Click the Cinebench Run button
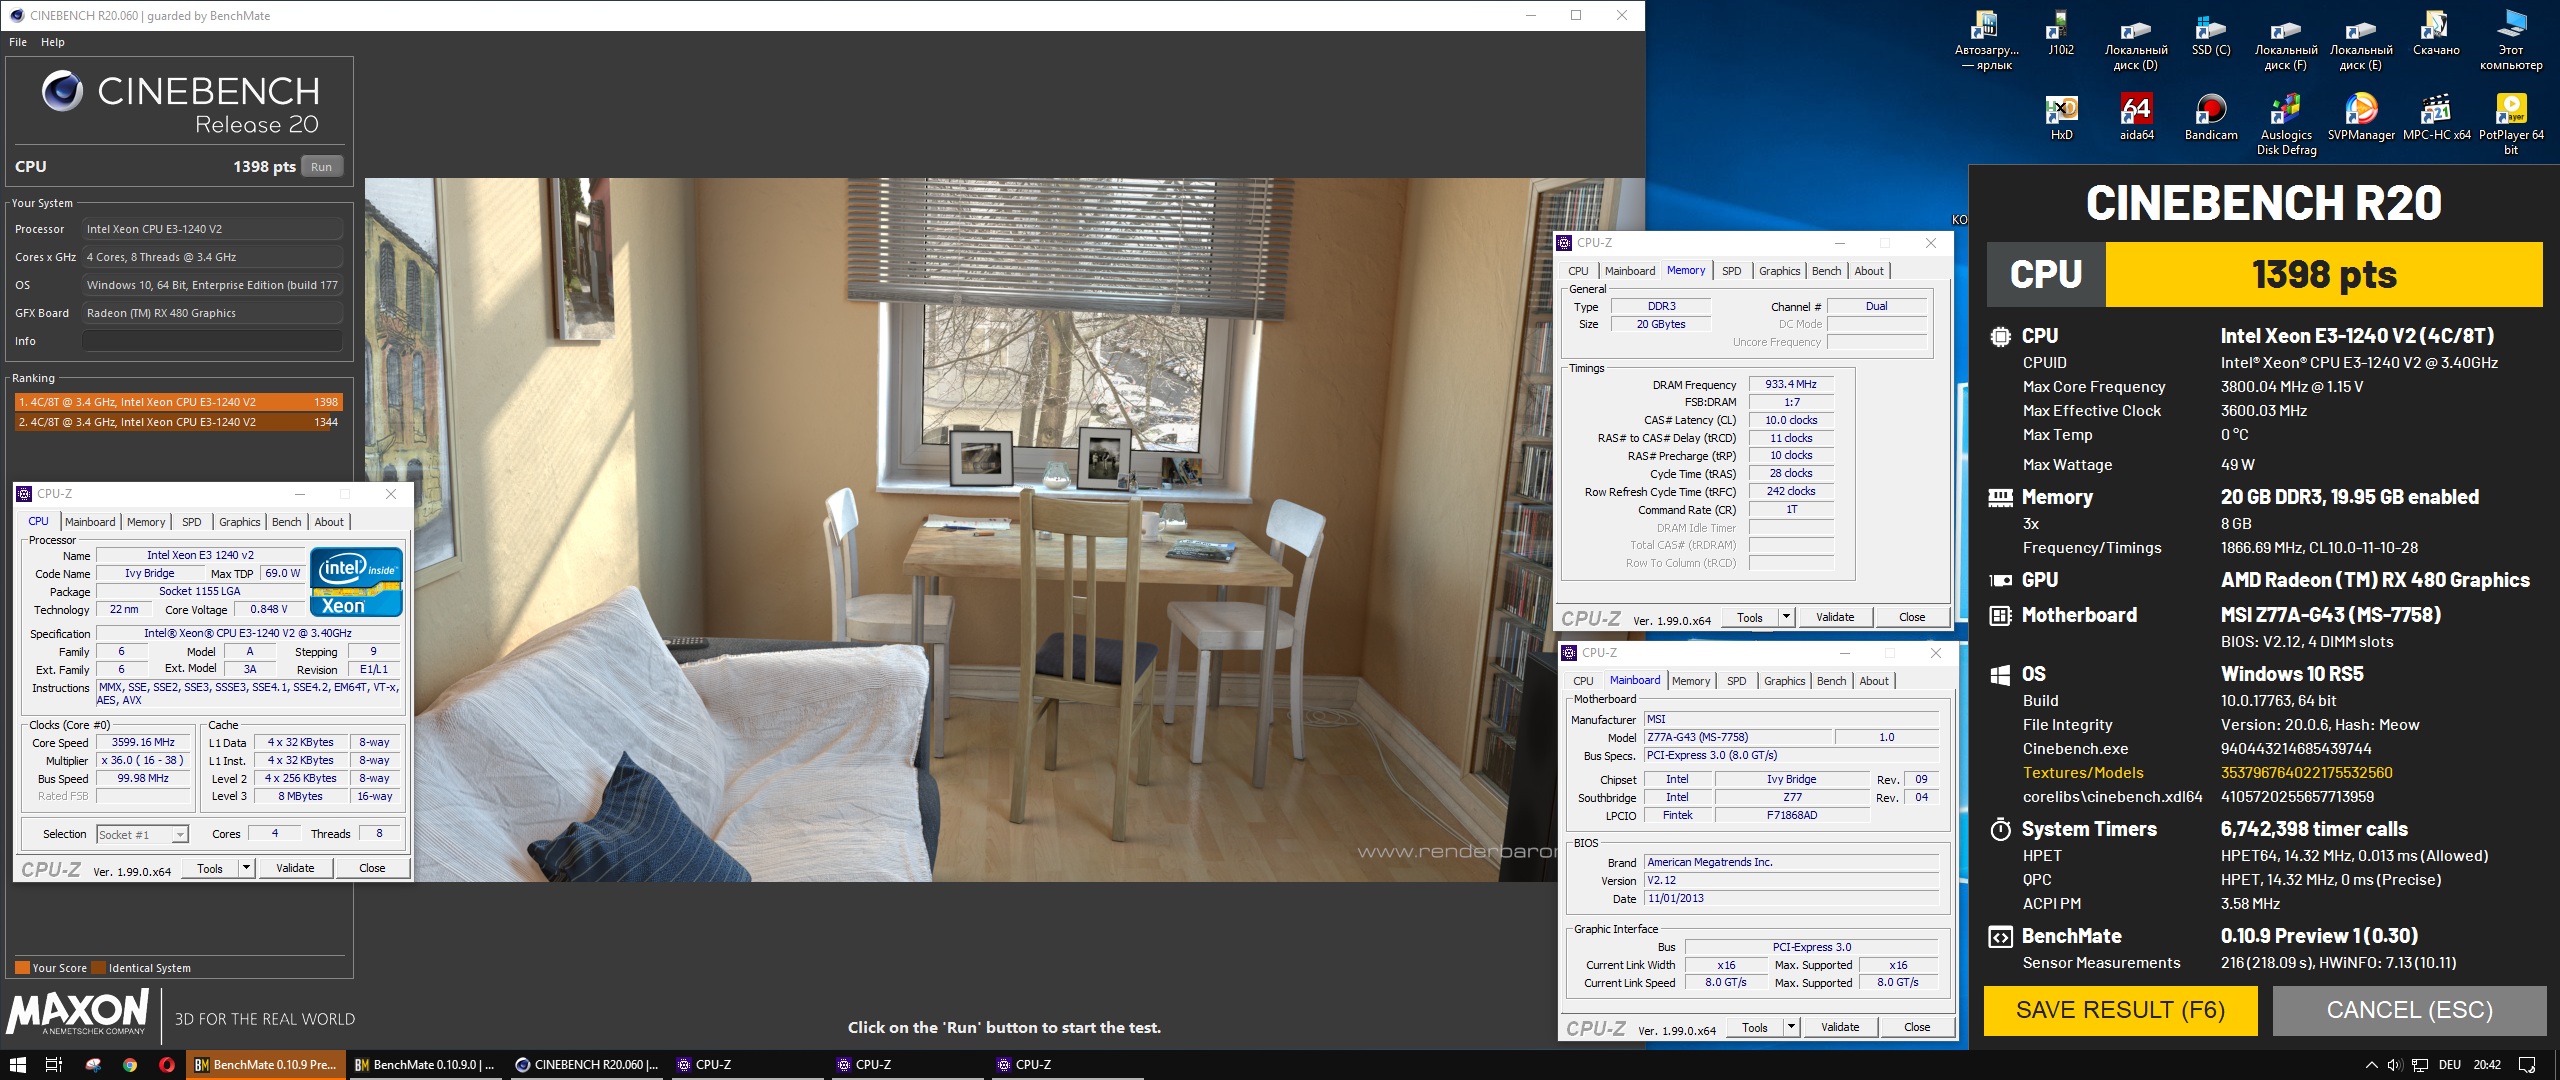This screenshot has height=1080, width=2560. click(321, 167)
